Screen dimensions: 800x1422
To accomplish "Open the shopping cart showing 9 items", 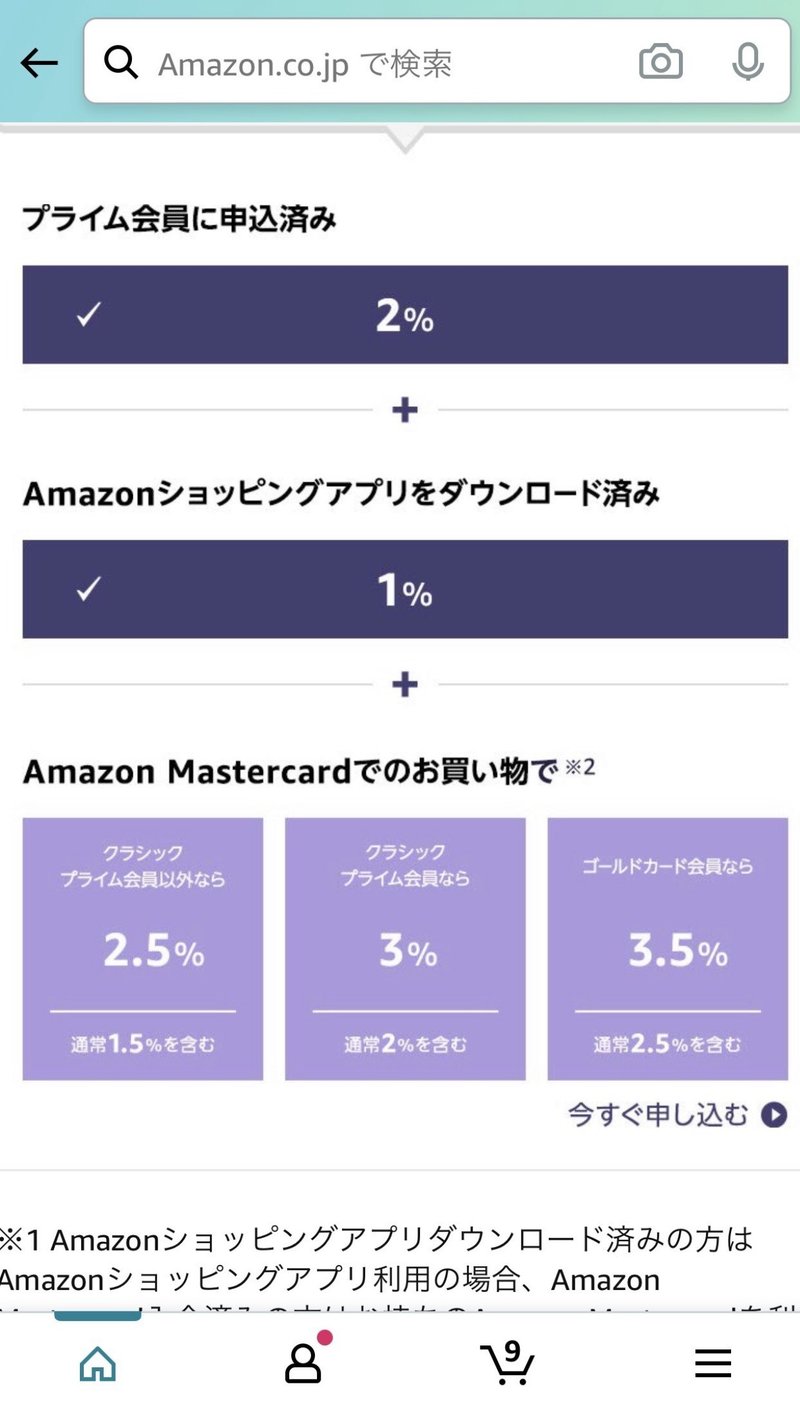I will pos(508,1364).
